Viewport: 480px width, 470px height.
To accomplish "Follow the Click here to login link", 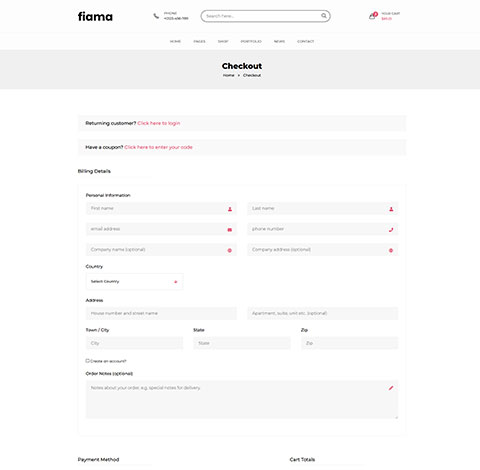I will tap(159, 123).
